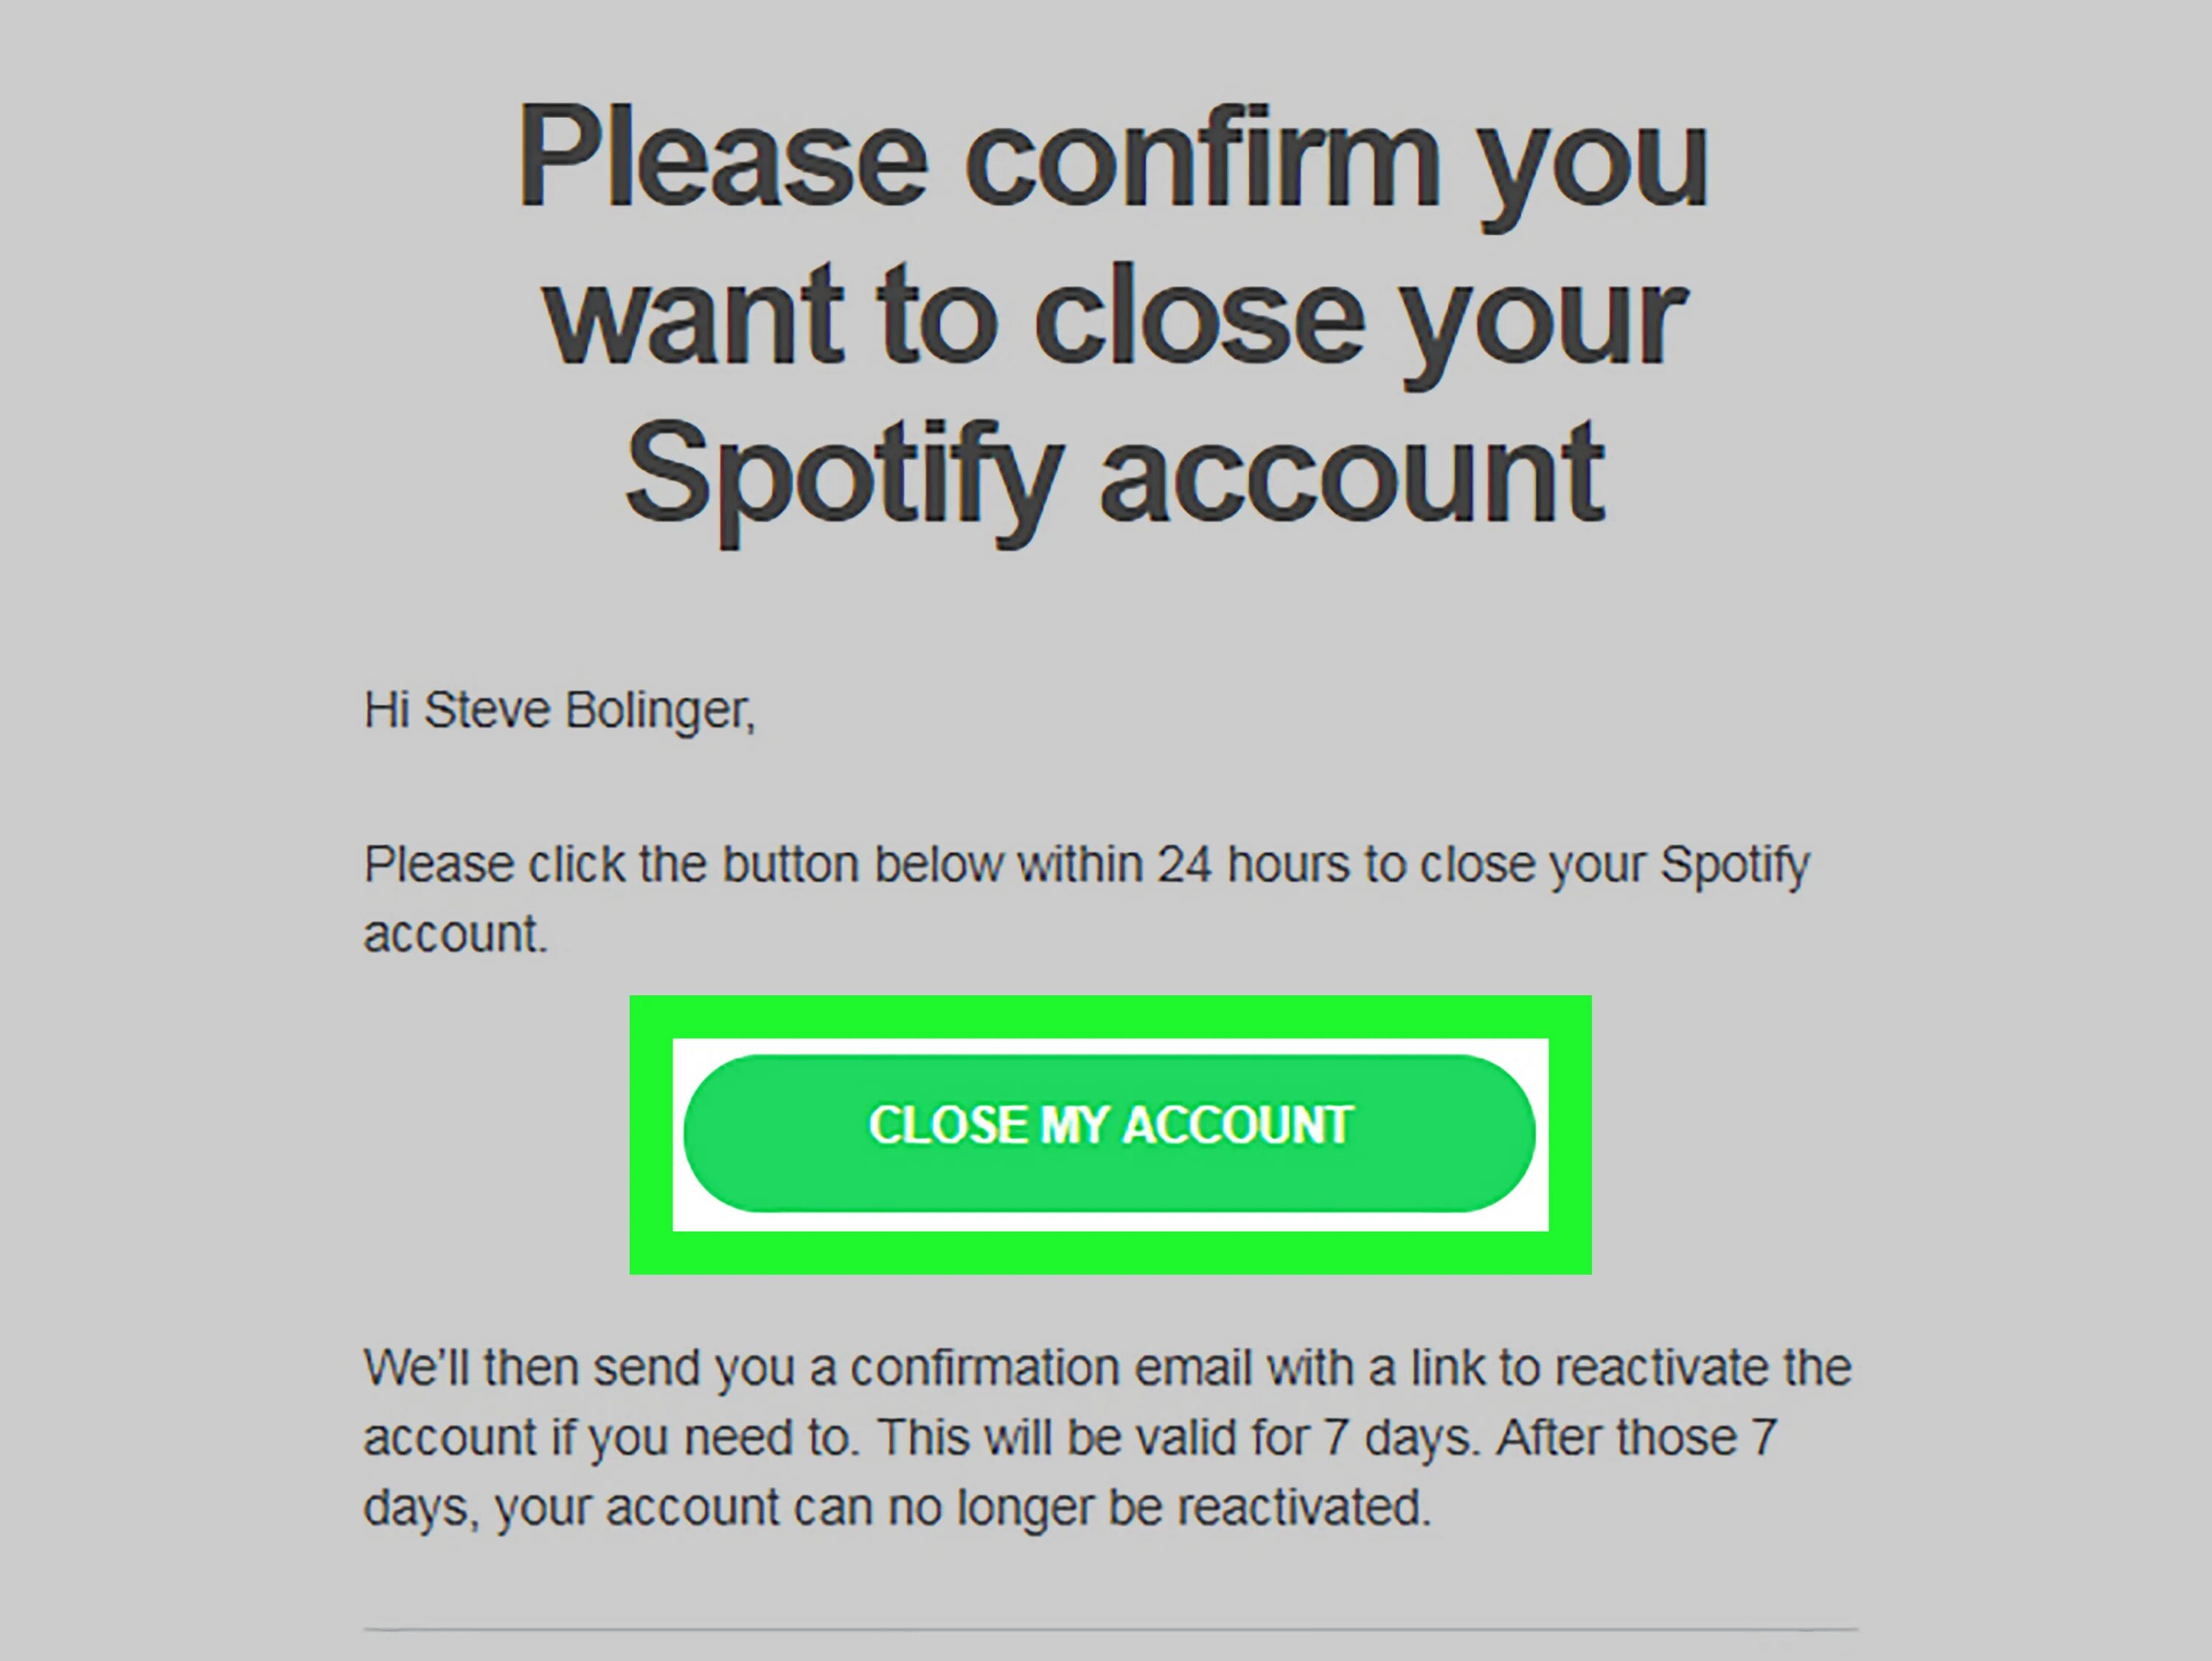Select the word CLOSE on the green button
Image resolution: width=2212 pixels, height=1661 pixels.
pyautogui.click(x=949, y=1125)
